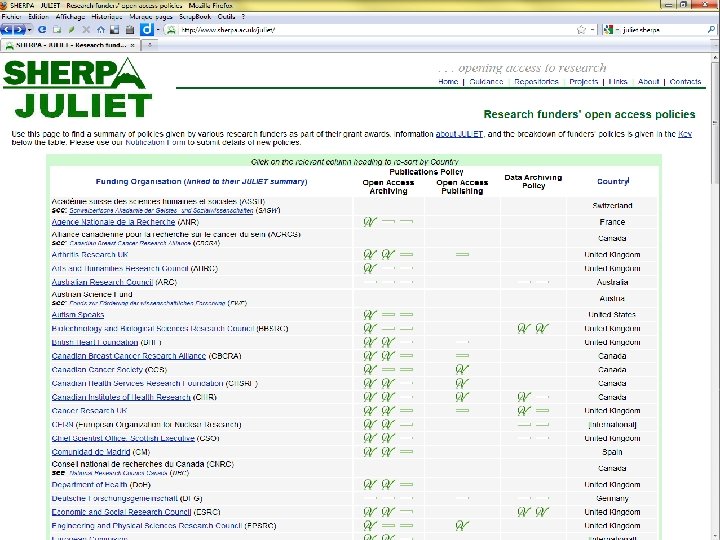Sort table by the Country heading
720x540 pixels.
coord(612,181)
